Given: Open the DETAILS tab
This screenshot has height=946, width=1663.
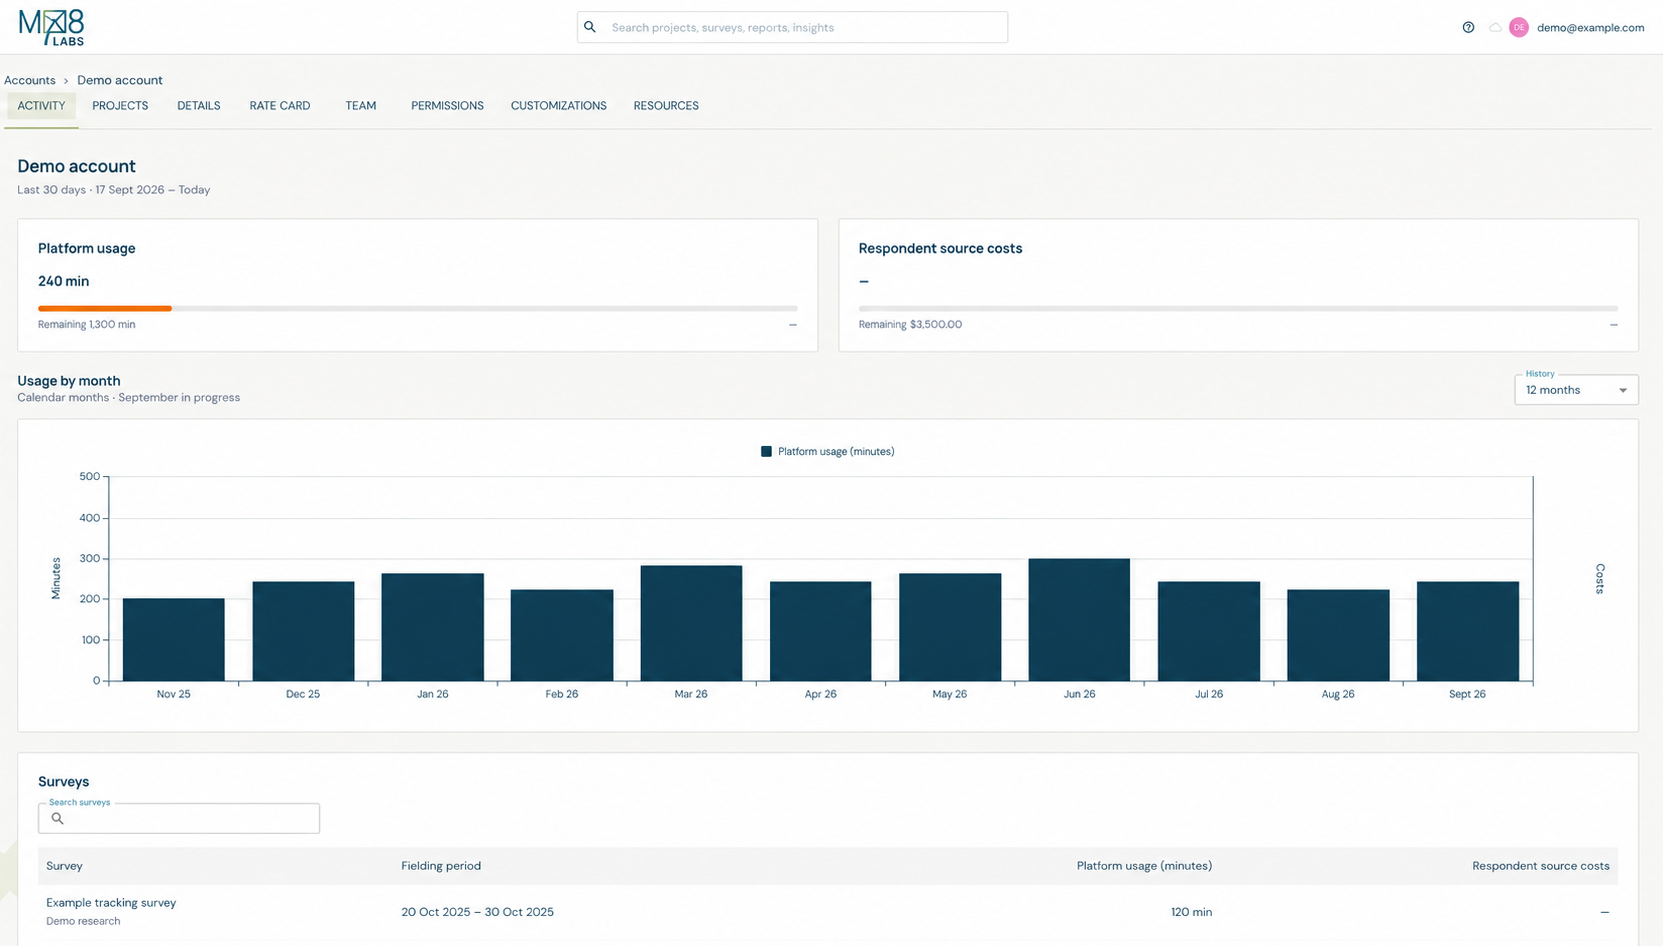Looking at the screenshot, I should [x=199, y=106].
